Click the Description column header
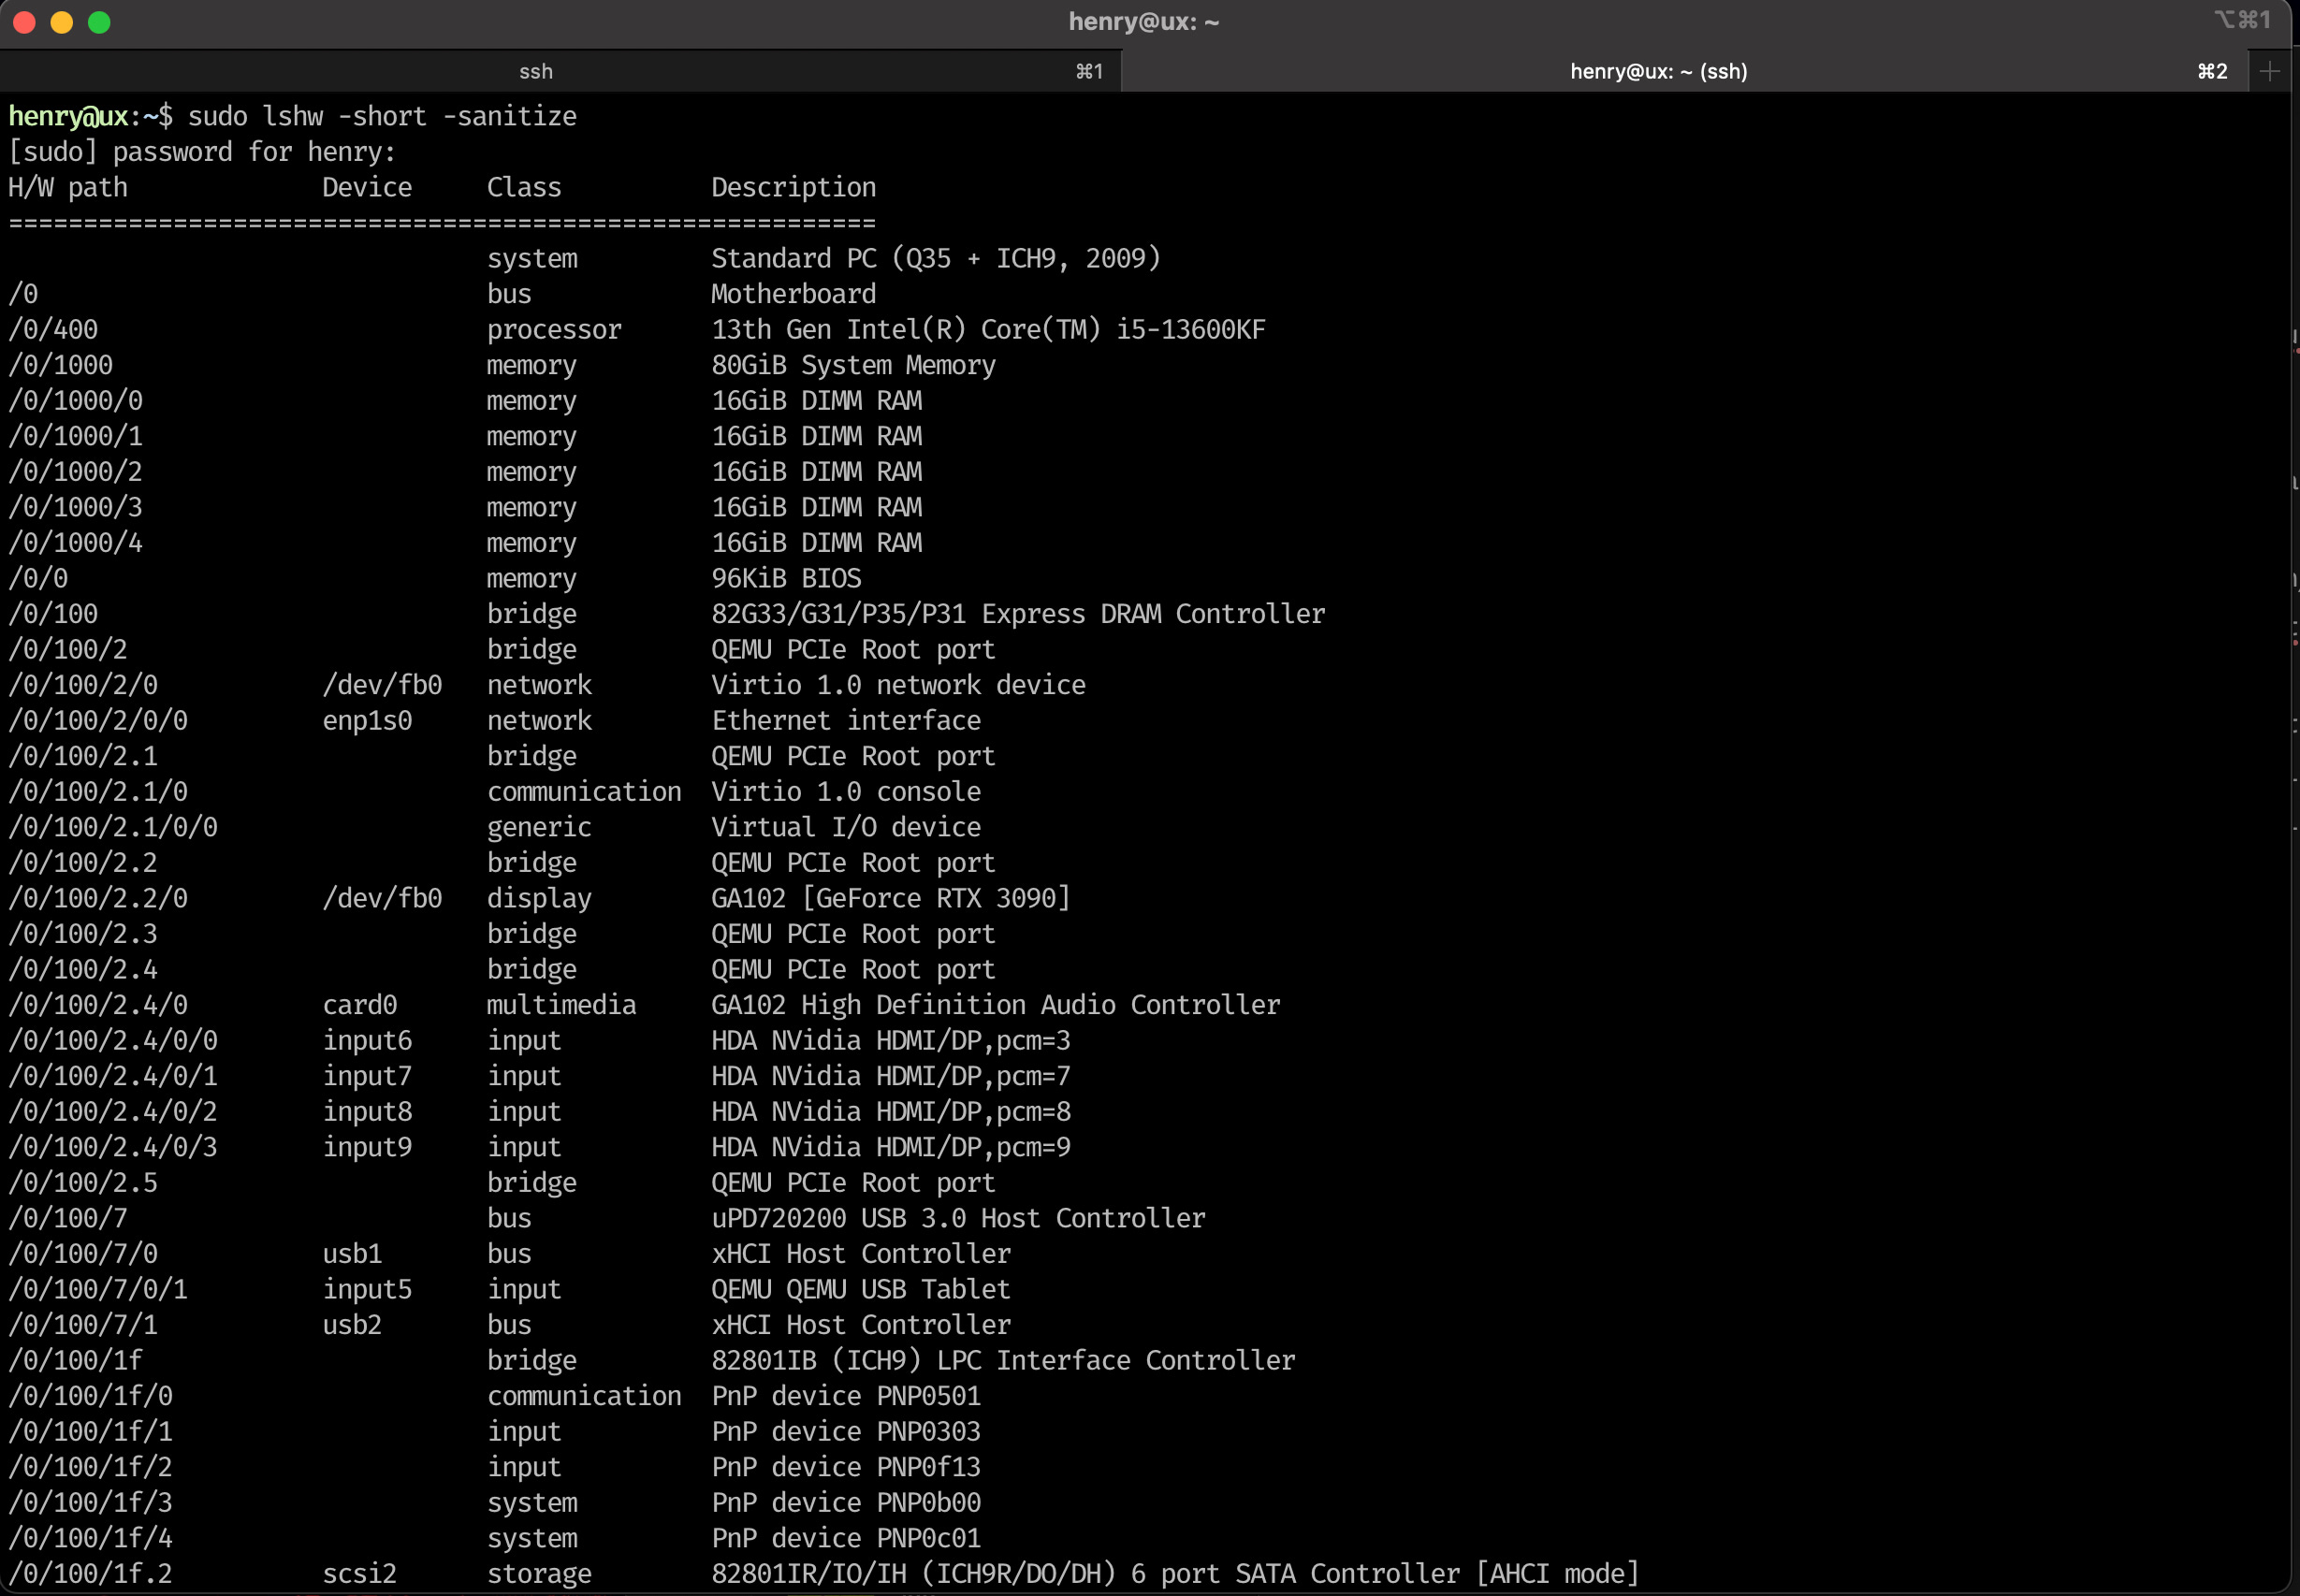The width and height of the screenshot is (2300, 1596). pyautogui.click(x=793, y=187)
